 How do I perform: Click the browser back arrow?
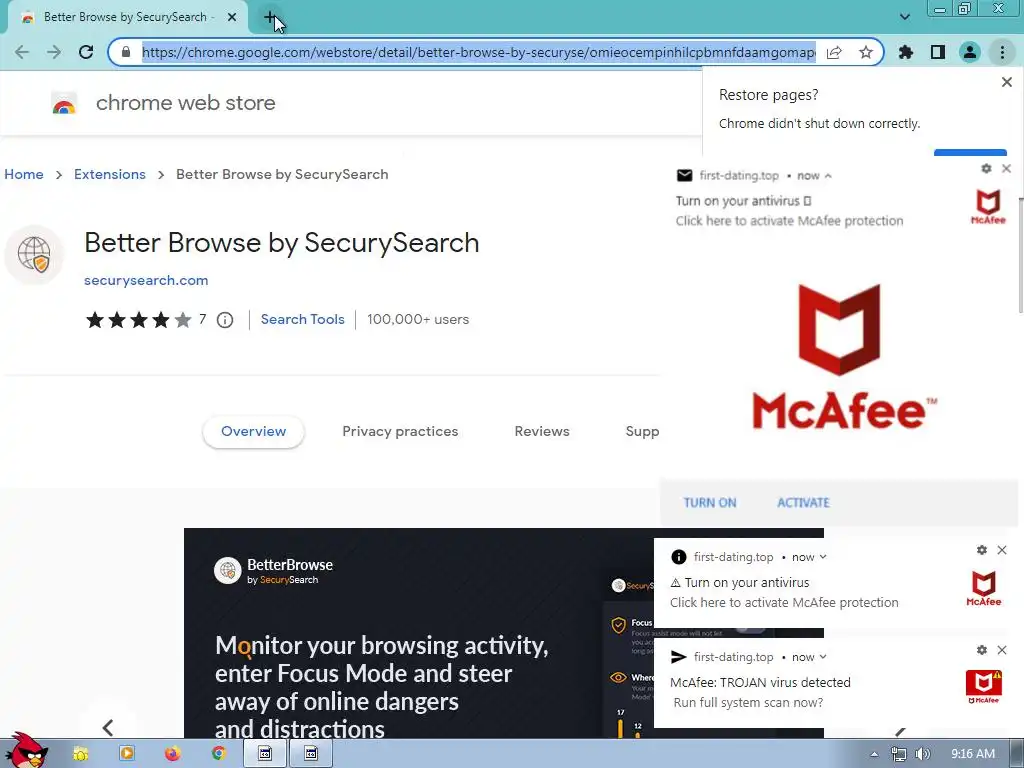22,52
